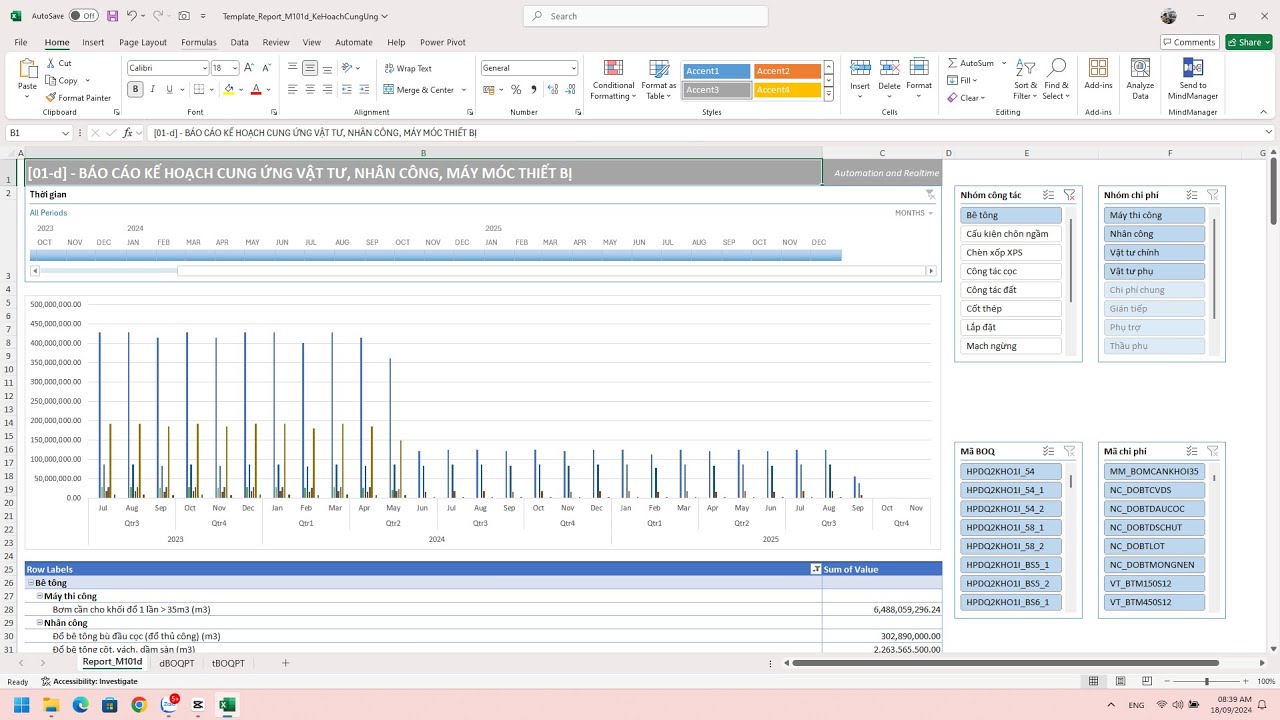Click the Search box in title bar

click(646, 16)
